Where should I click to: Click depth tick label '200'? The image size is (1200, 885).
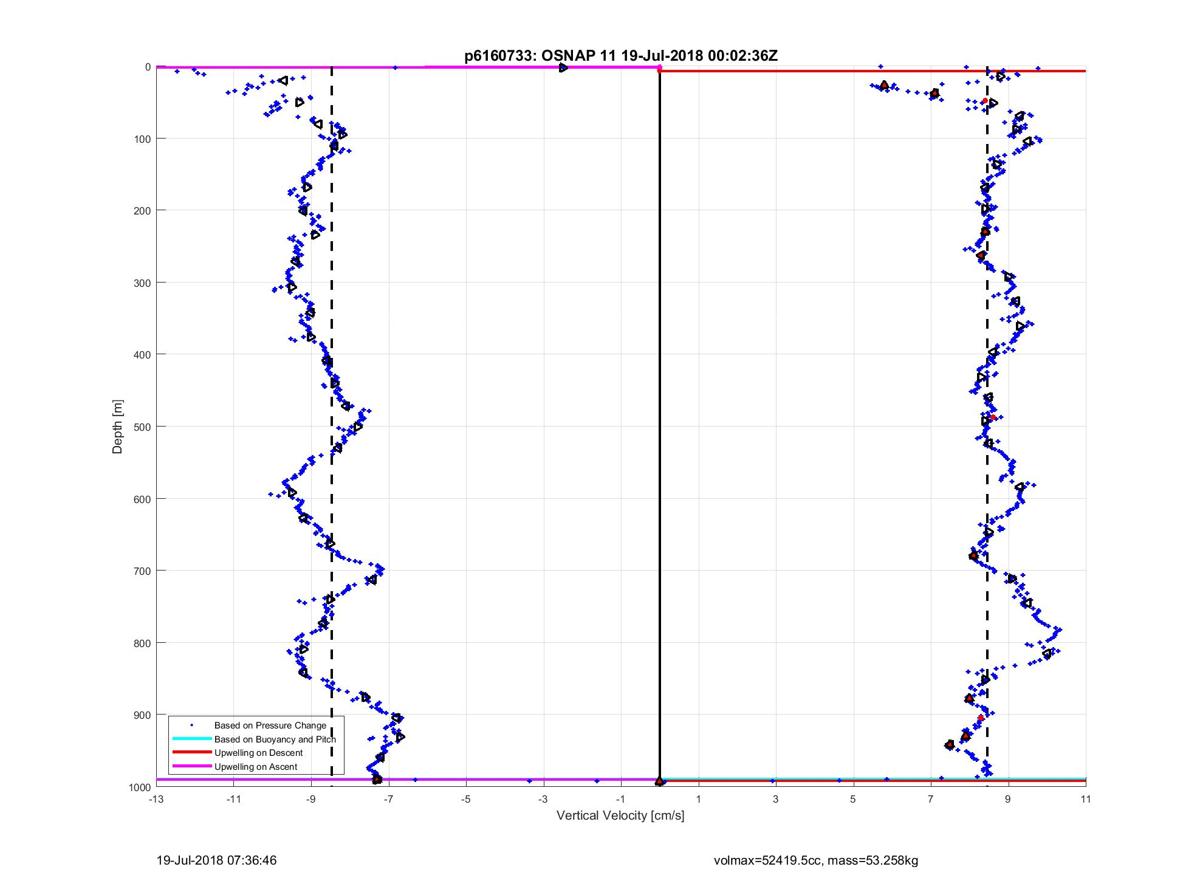coord(141,210)
